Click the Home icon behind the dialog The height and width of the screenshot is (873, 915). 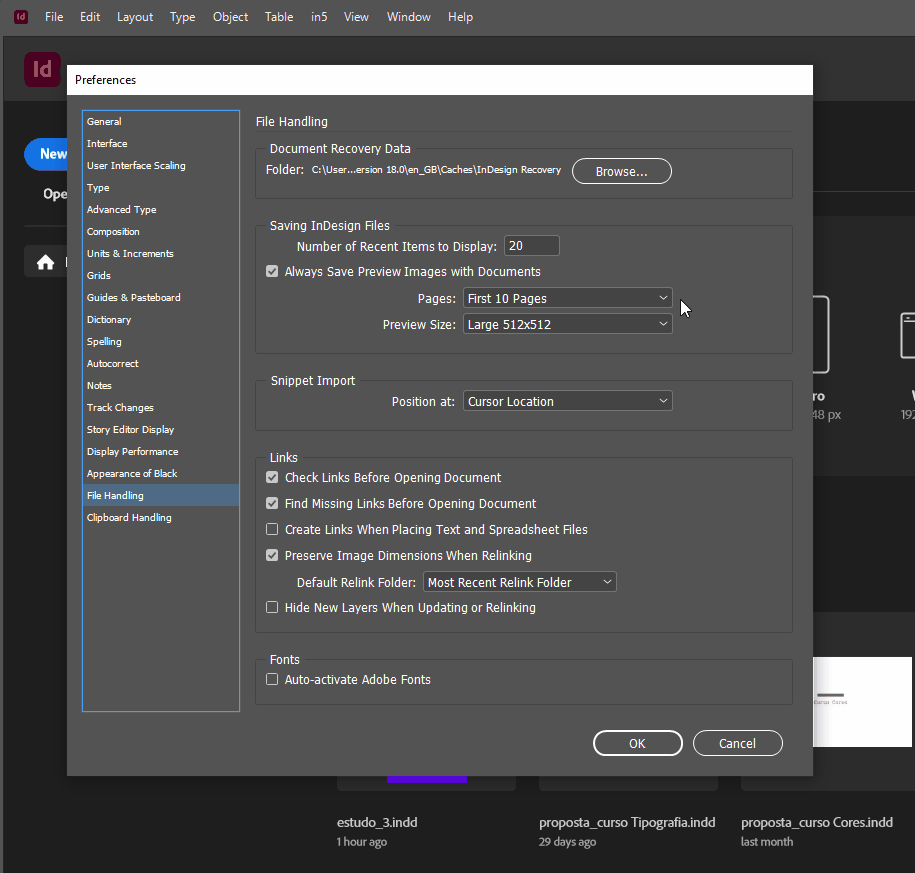[x=46, y=263]
